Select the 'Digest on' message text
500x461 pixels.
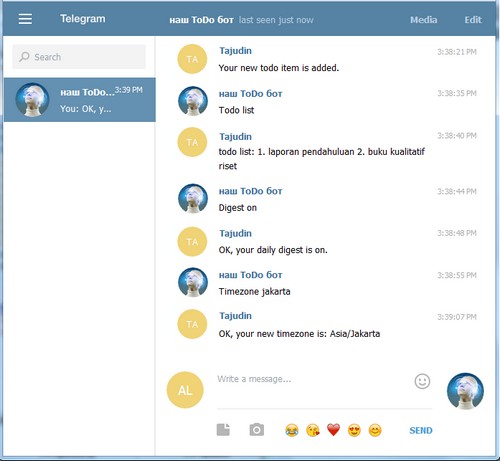[238, 208]
